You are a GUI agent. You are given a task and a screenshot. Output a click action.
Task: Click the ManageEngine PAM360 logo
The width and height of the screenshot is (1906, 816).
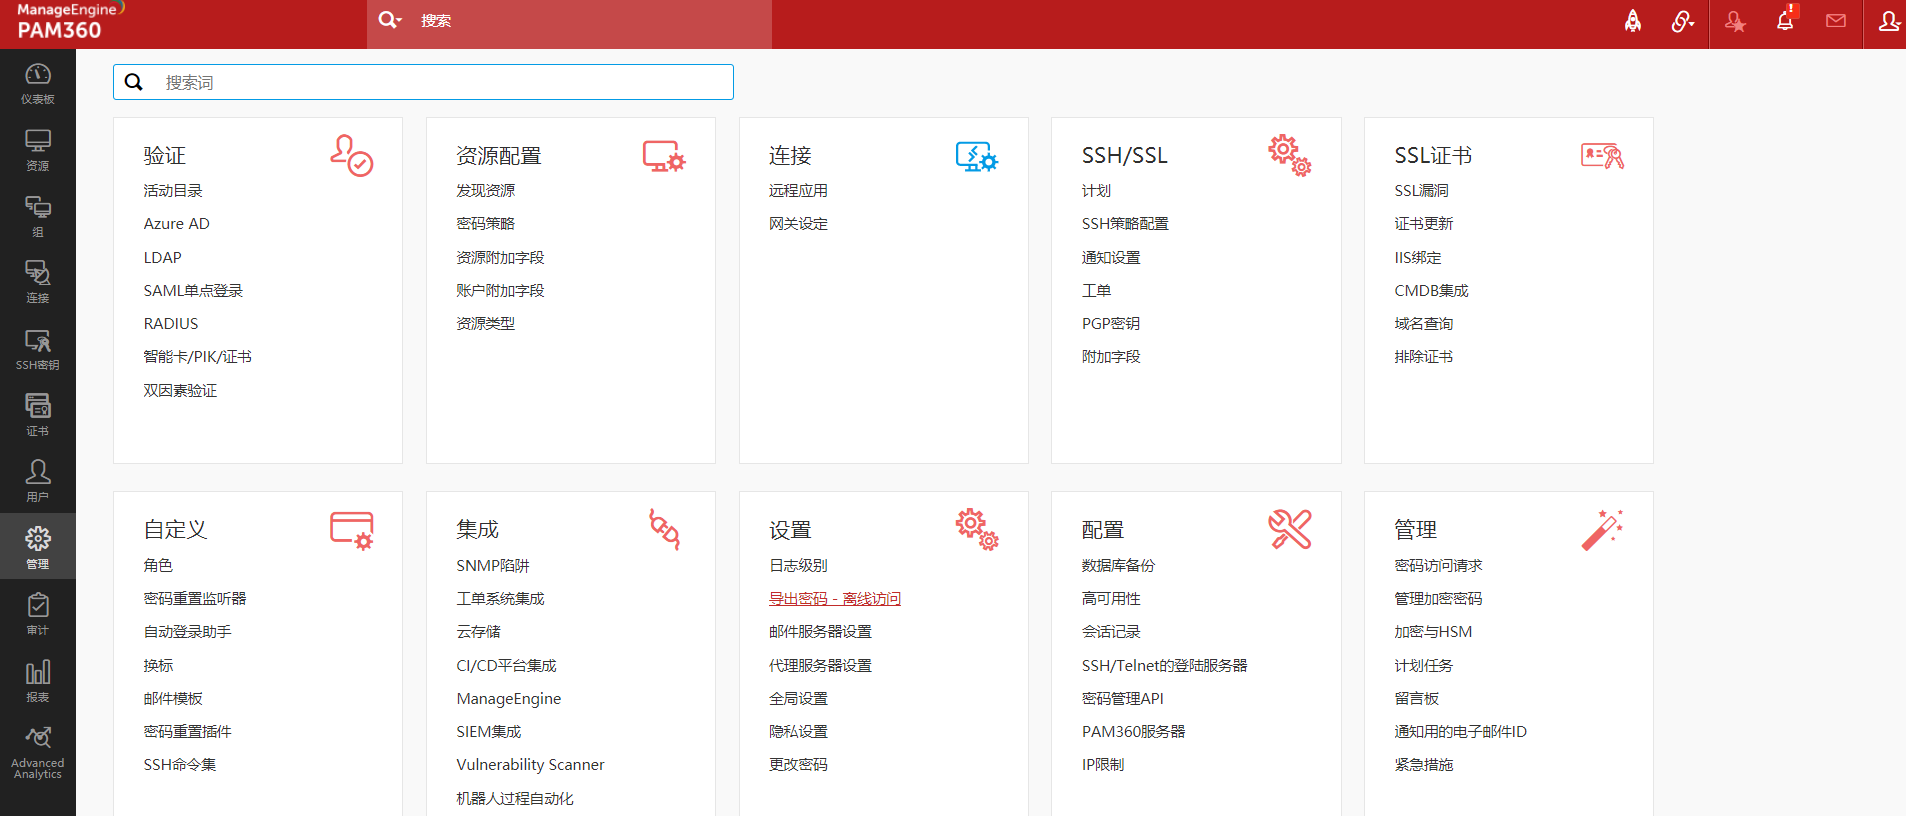pyautogui.click(x=70, y=21)
